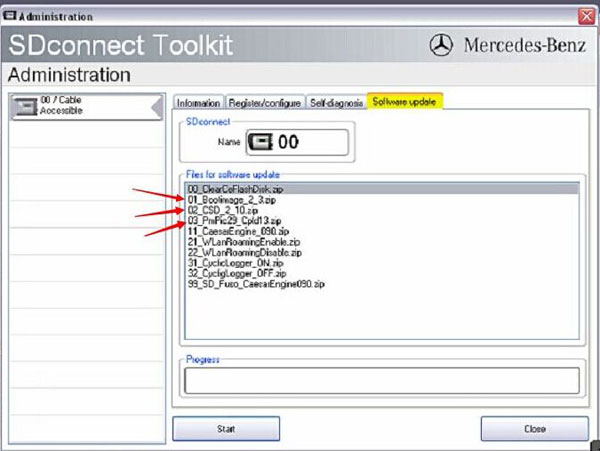Viewport: 600px width, 451px height.
Task: Select file 21_WLanRoamingEnable.zip
Action: 244,242
